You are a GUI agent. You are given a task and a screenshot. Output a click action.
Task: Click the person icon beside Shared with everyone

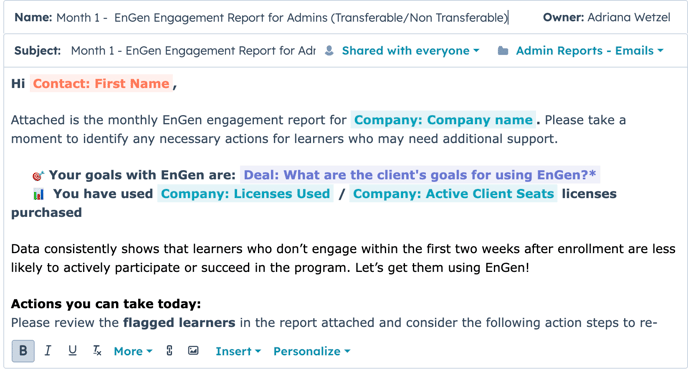[x=329, y=51]
